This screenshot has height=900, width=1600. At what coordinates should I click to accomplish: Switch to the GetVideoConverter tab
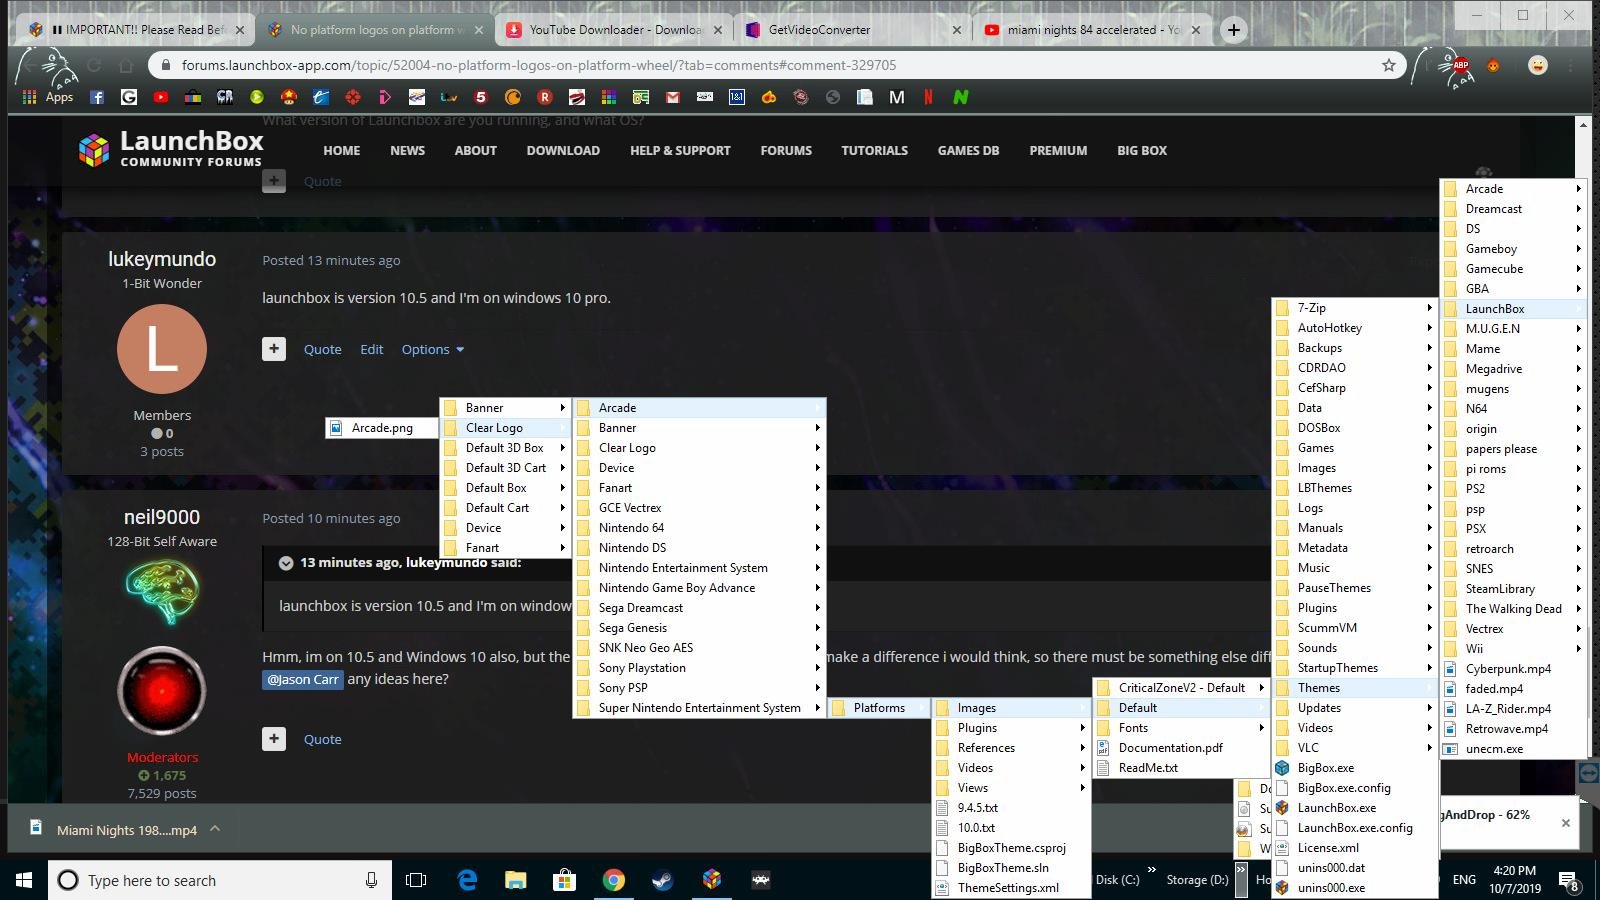click(851, 30)
